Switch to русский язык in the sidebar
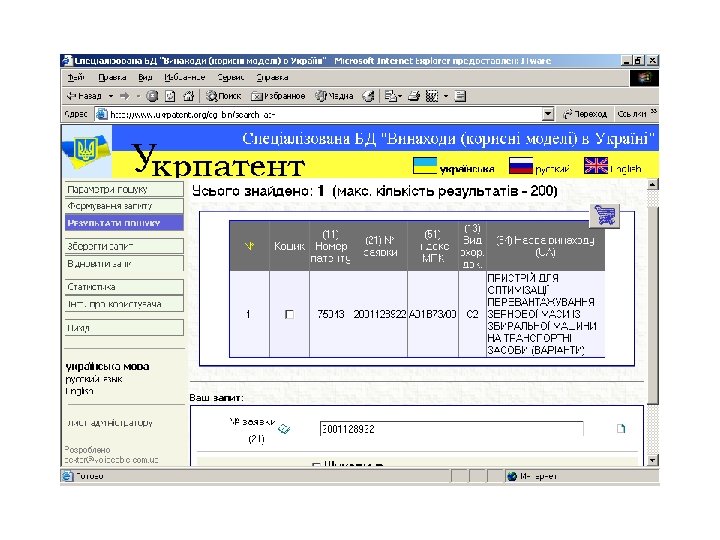720x540 pixels. coord(94,379)
